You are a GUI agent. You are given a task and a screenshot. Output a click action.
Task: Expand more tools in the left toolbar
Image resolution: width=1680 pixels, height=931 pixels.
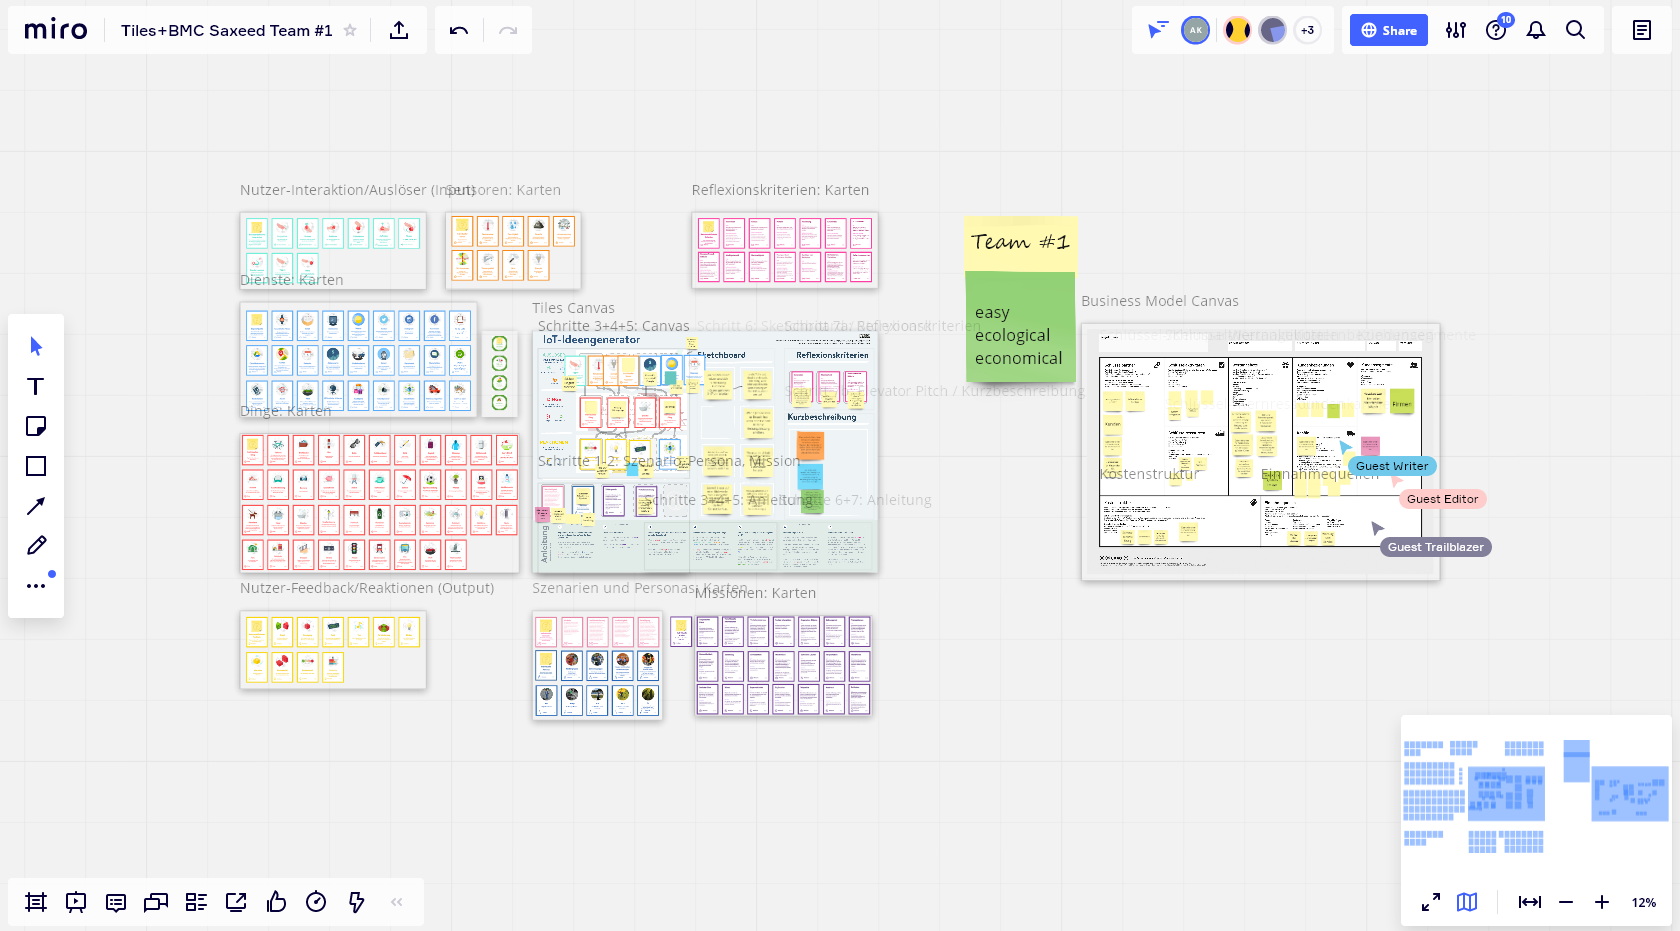pos(36,585)
